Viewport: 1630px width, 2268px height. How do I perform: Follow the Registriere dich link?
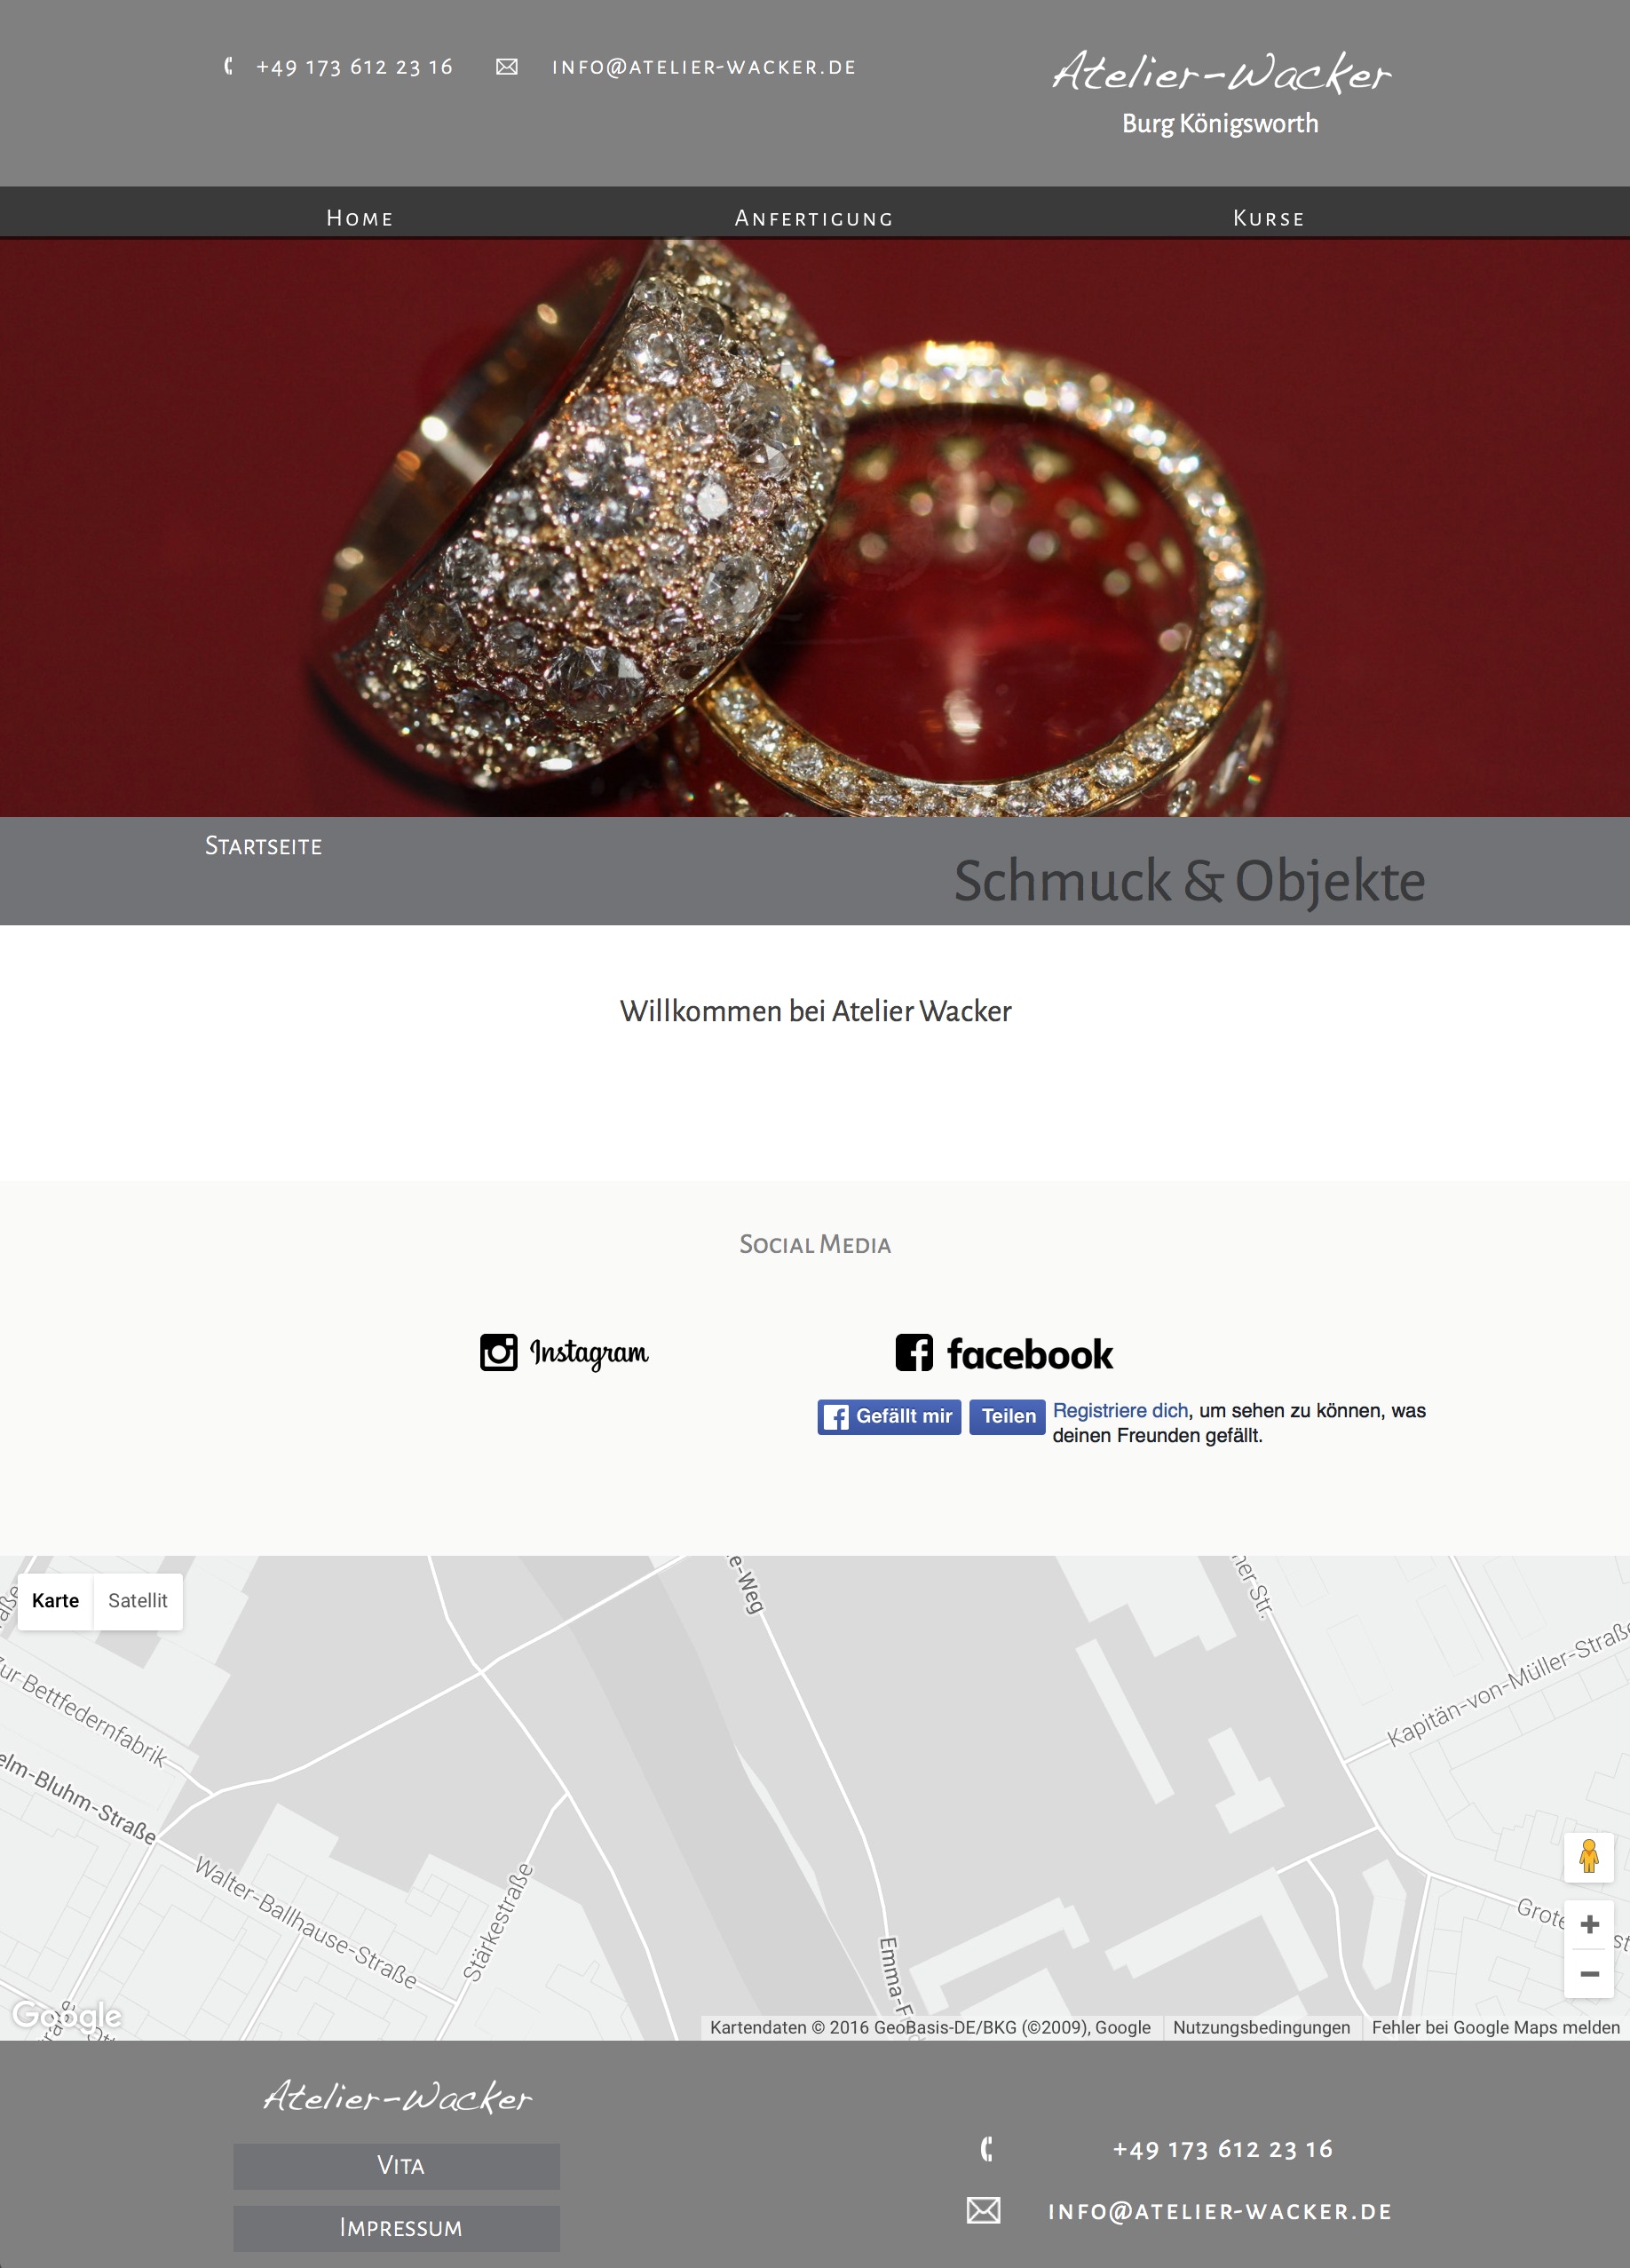(1120, 1410)
